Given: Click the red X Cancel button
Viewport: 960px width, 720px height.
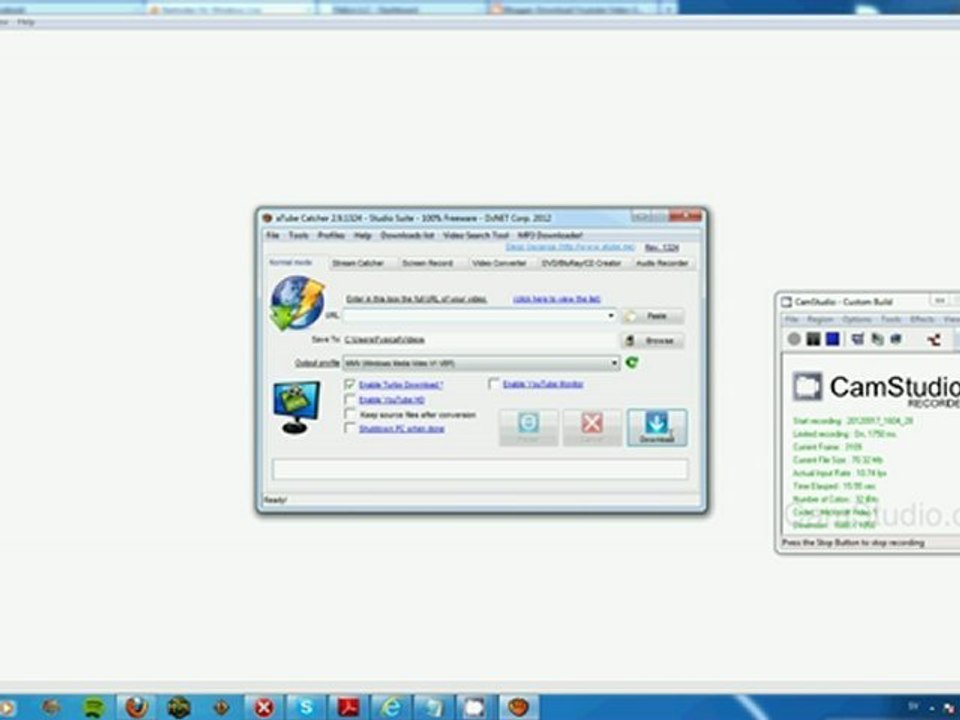Looking at the screenshot, I should (x=592, y=427).
